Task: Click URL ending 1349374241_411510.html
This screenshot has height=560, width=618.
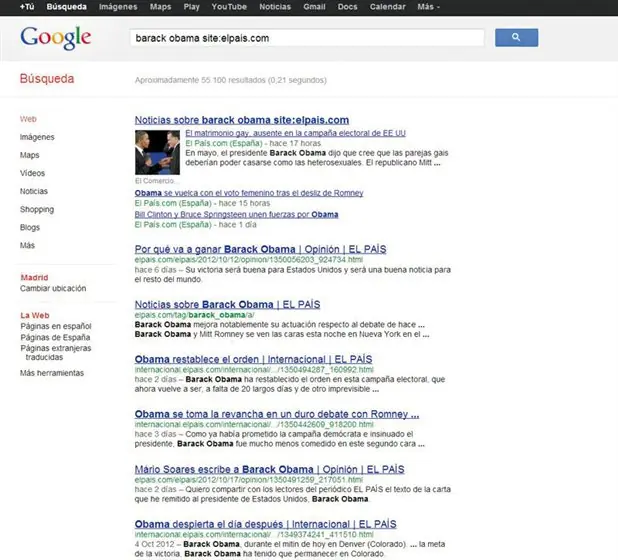Action: click(x=254, y=534)
